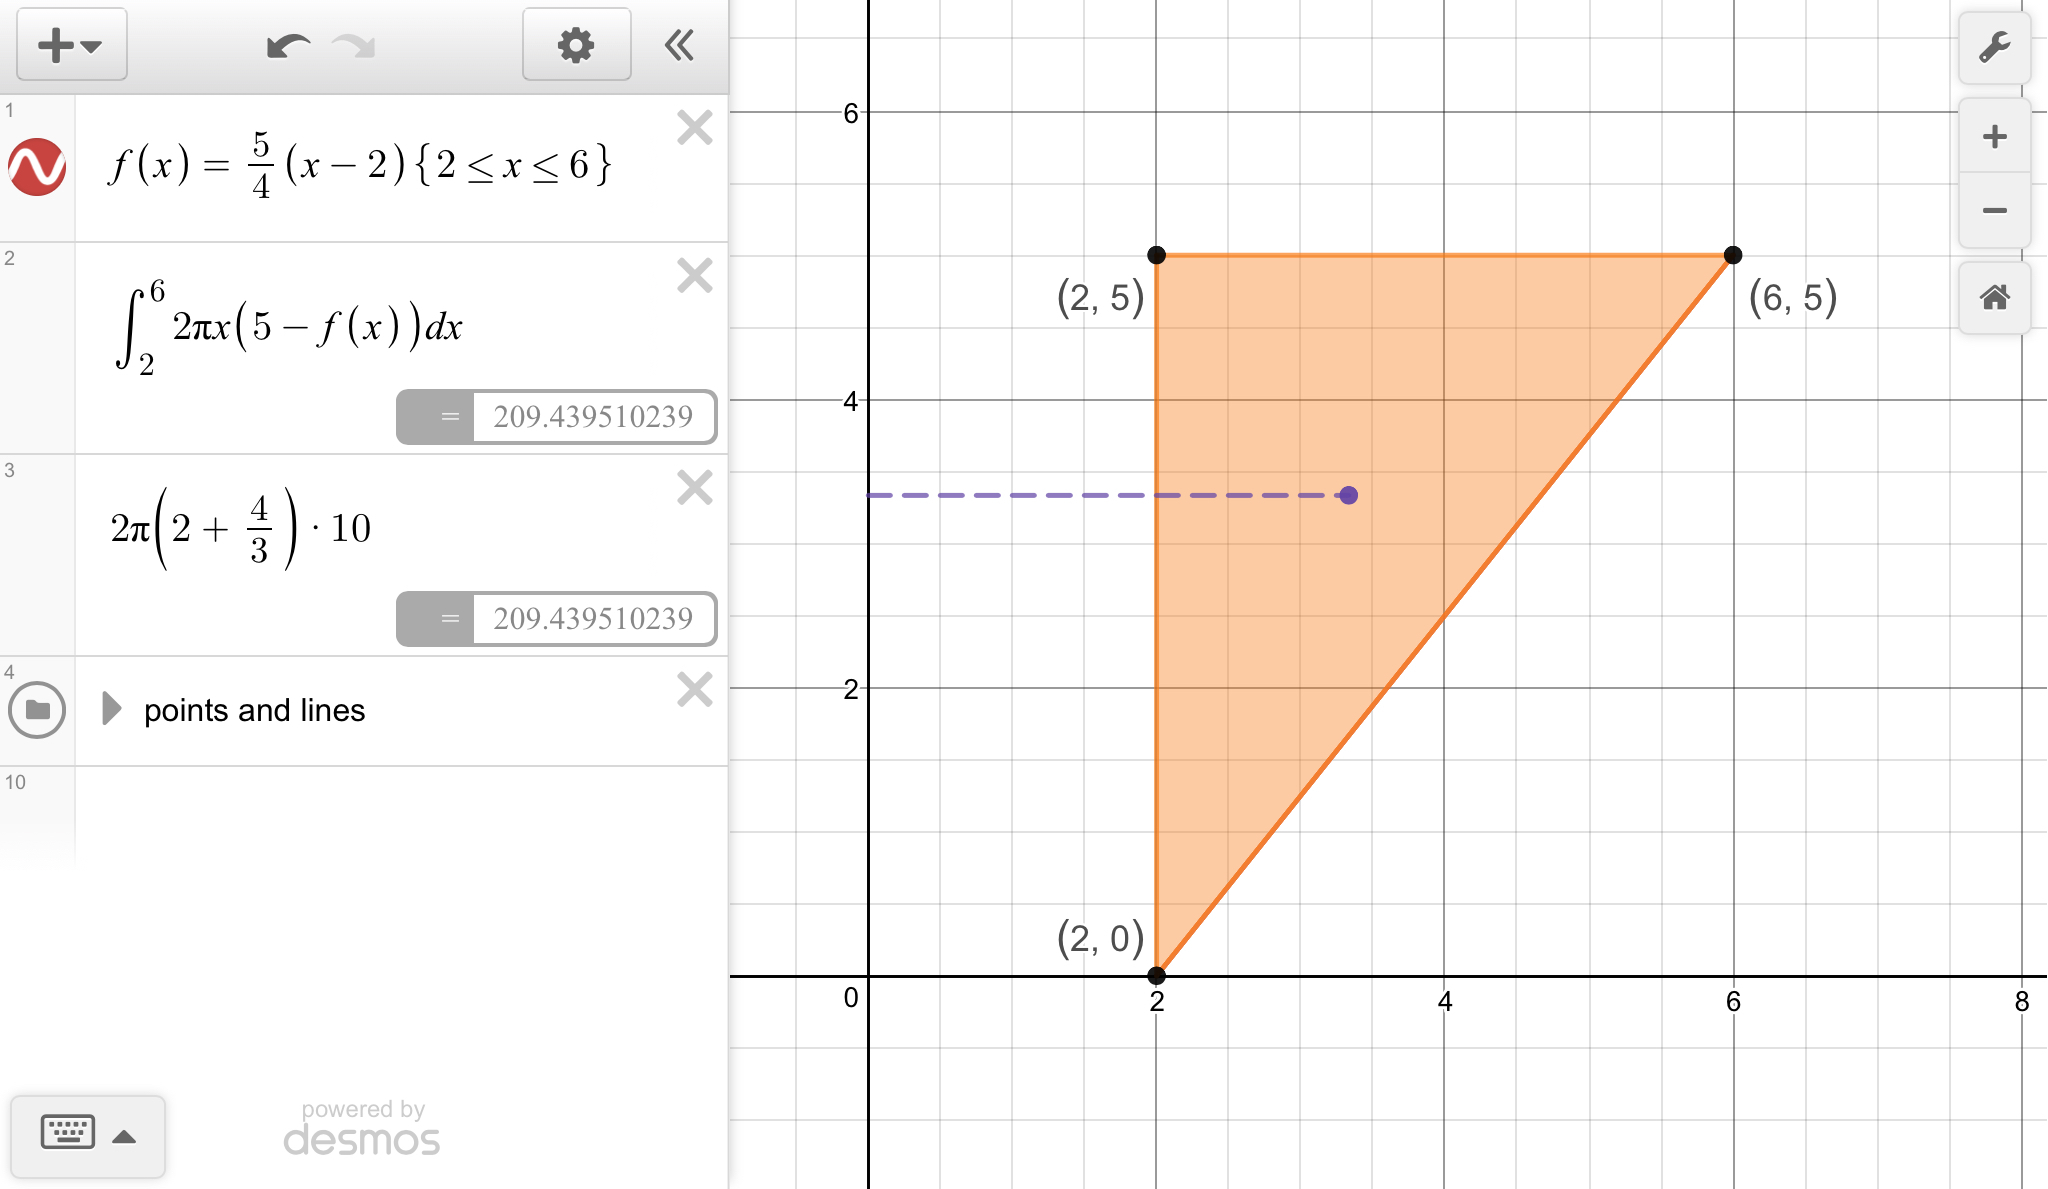Reset graph to default home view
Screen dimensions: 2048x1189
click(1994, 297)
